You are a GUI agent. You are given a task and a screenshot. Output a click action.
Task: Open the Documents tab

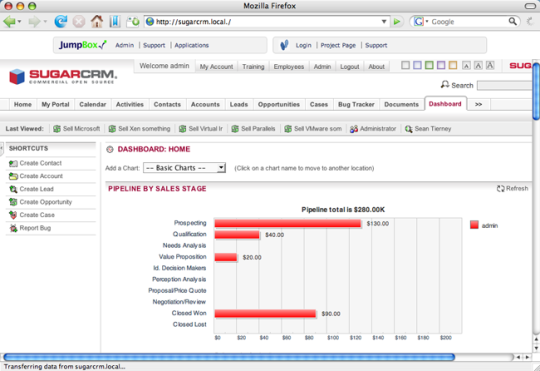(402, 104)
